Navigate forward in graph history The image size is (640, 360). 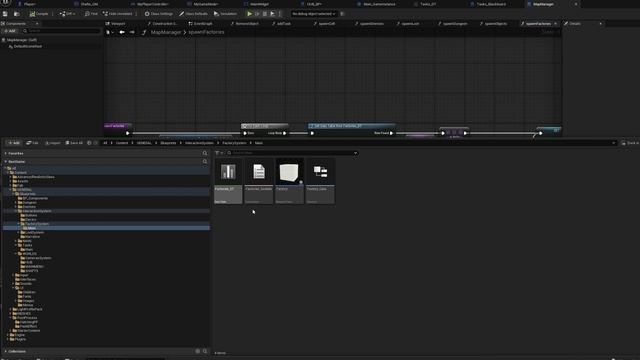point(132,32)
